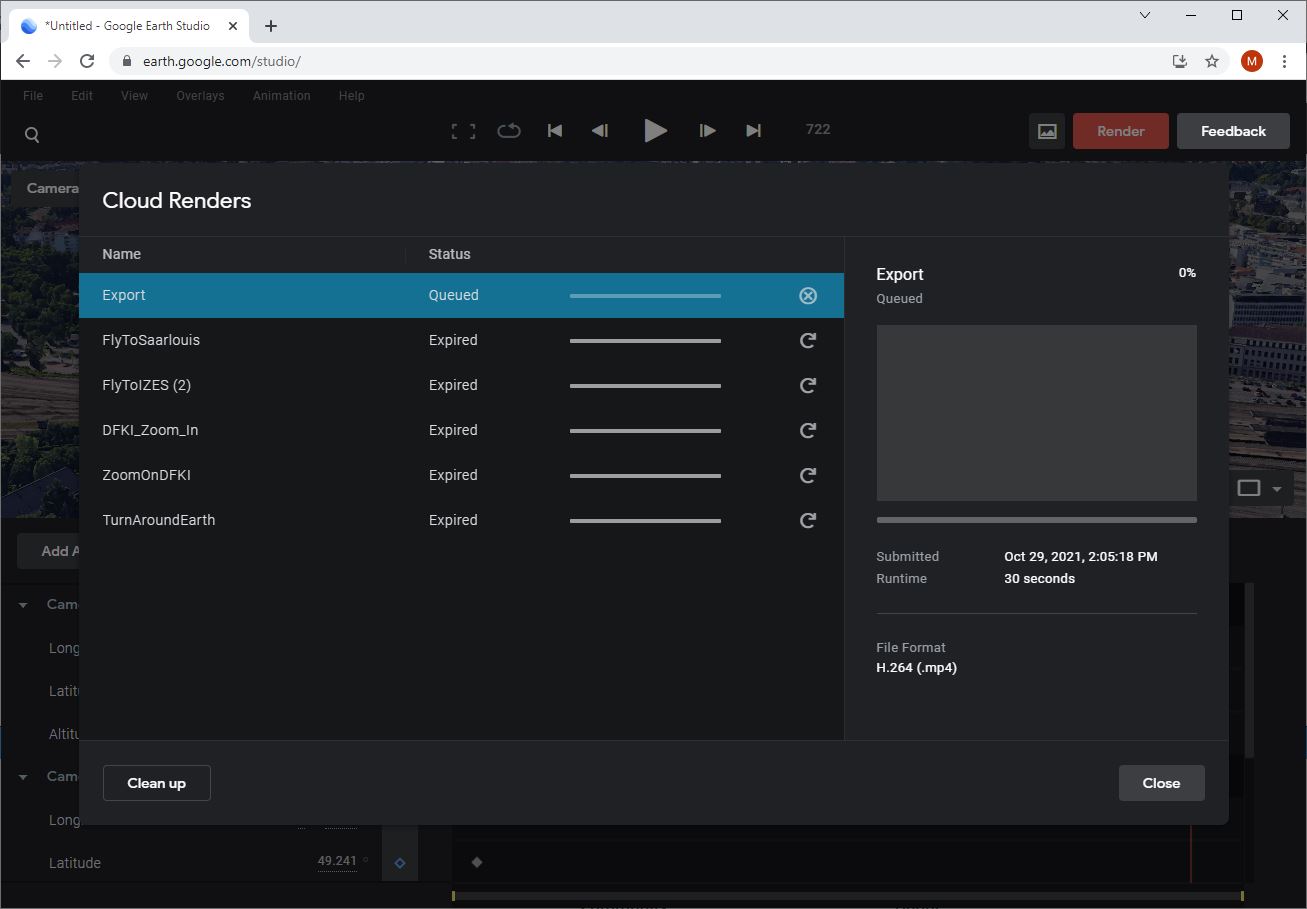Select the FlyToSaarlouis row

point(461,340)
